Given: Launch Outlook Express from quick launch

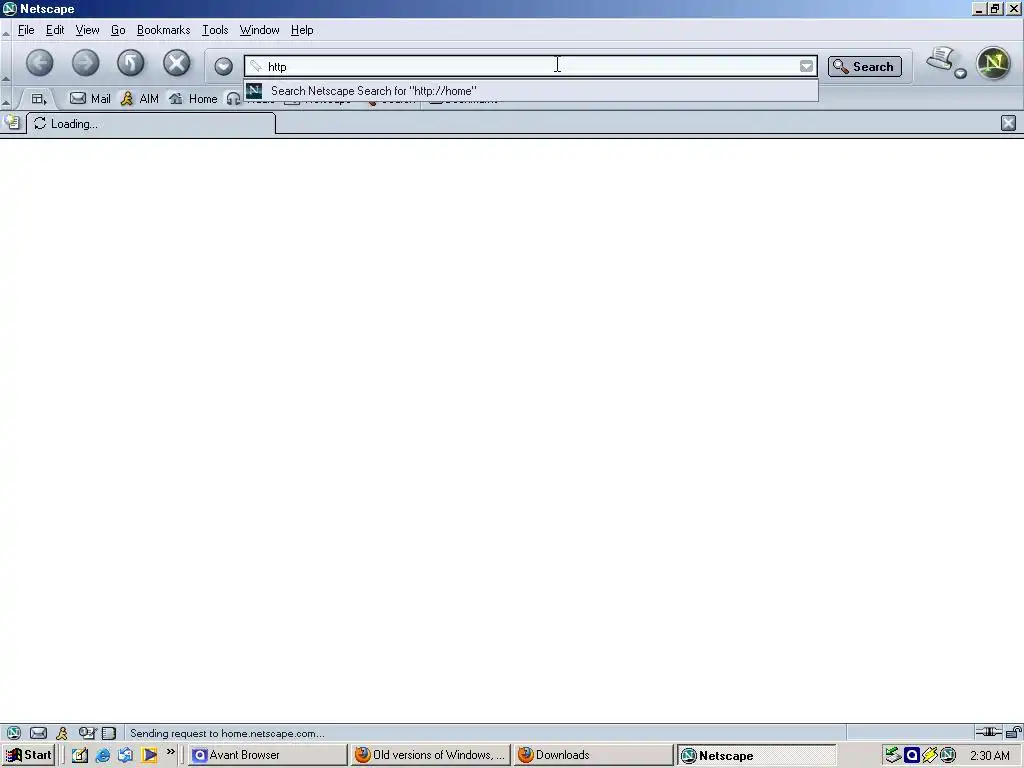Looking at the screenshot, I should pyautogui.click(x=125, y=755).
